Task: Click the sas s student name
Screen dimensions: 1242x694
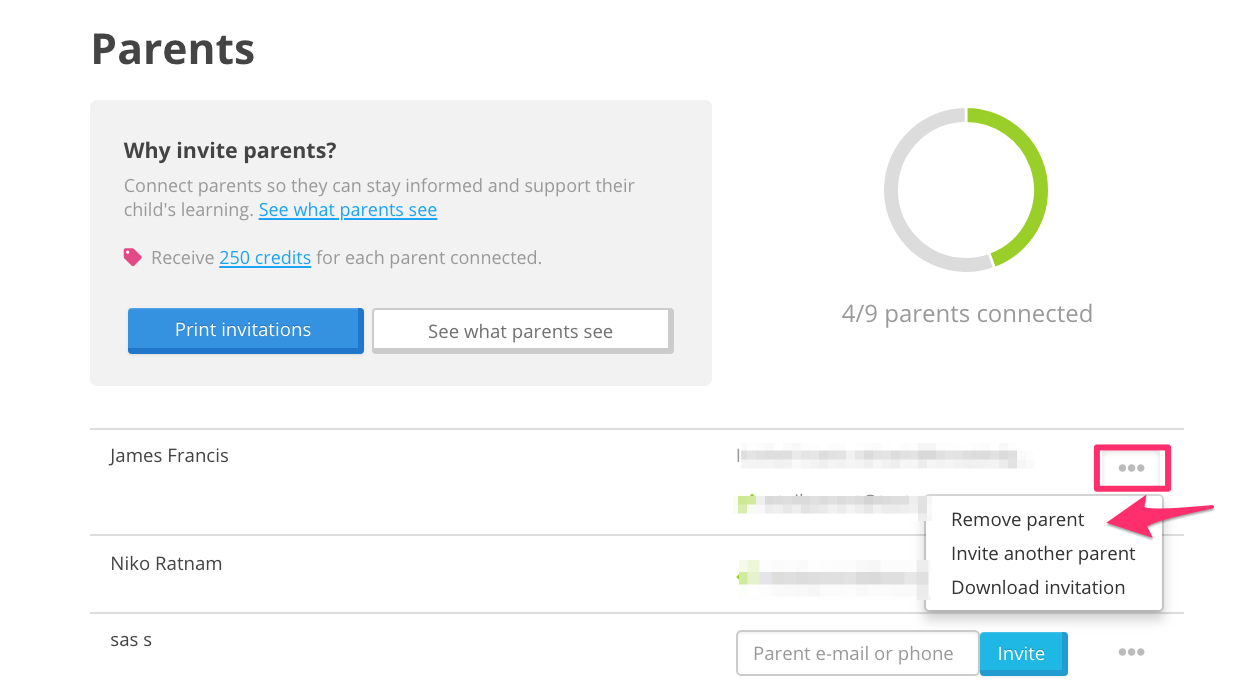Action: tap(131, 640)
